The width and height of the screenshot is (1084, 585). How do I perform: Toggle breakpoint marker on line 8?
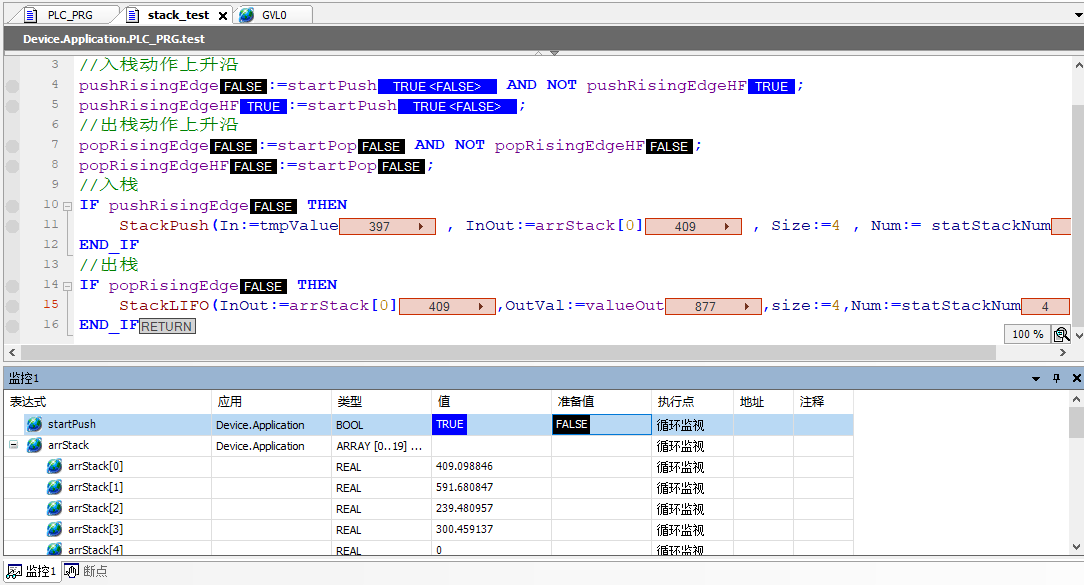[x=12, y=166]
